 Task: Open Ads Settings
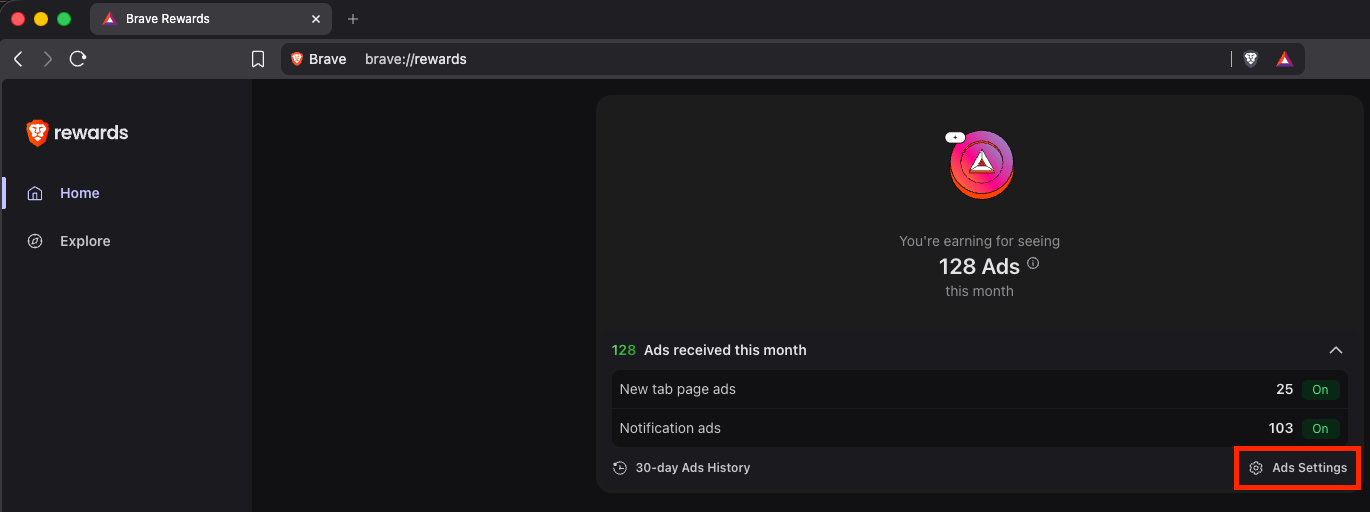[1298, 468]
